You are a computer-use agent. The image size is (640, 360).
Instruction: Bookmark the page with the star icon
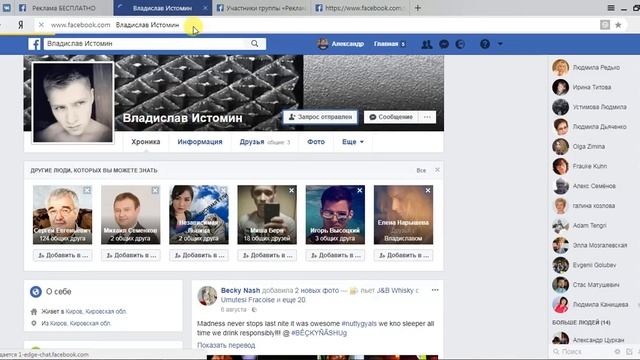click(x=618, y=25)
